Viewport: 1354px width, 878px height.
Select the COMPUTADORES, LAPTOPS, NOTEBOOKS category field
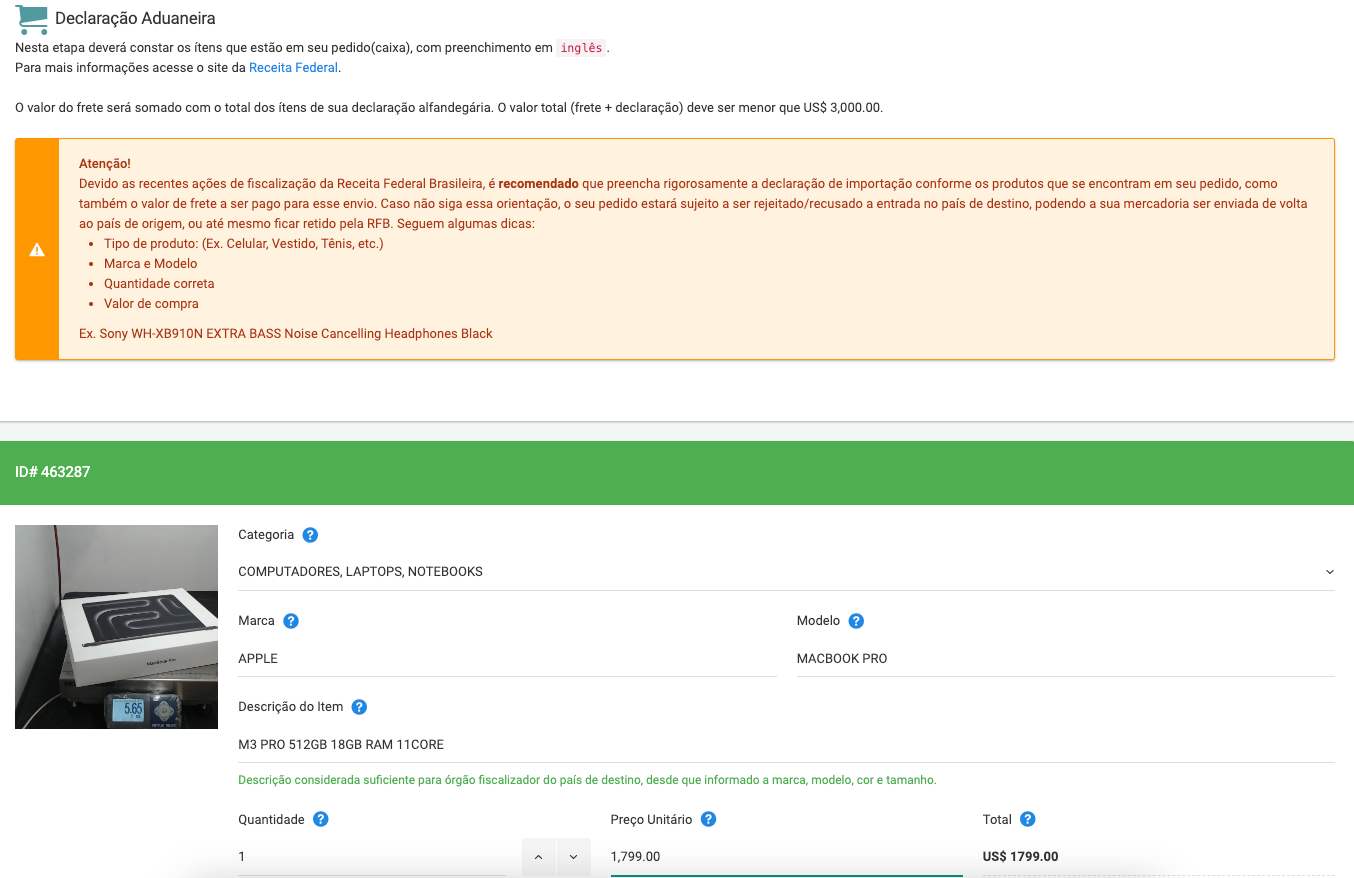(786, 572)
